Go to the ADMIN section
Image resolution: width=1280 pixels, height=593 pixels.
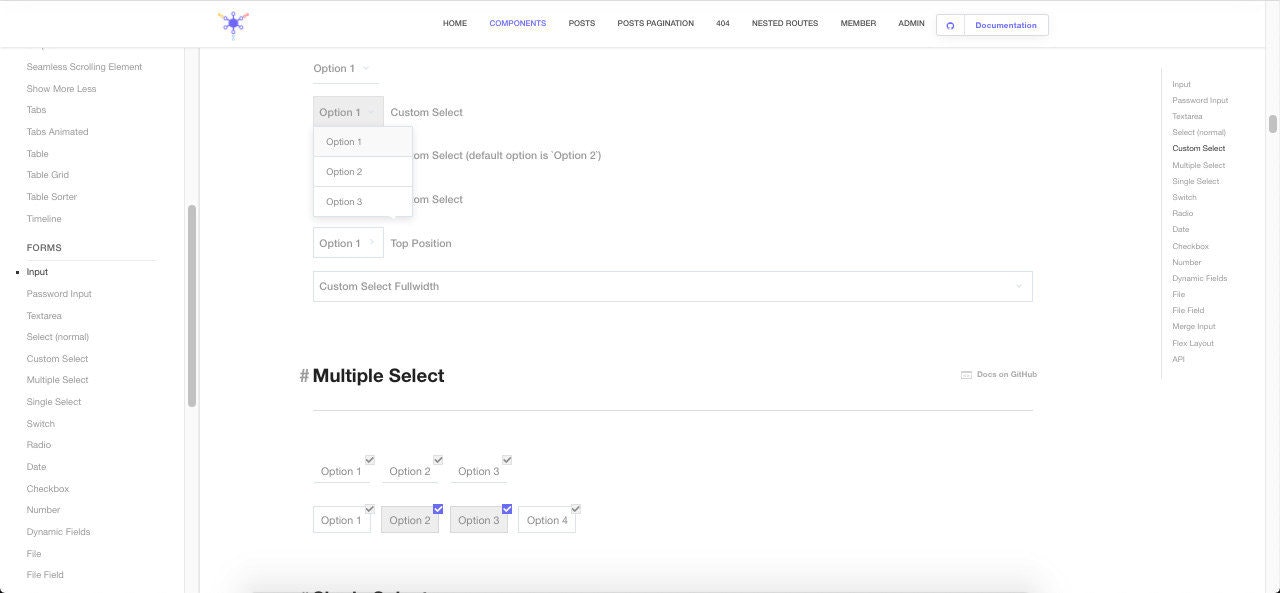click(x=910, y=23)
